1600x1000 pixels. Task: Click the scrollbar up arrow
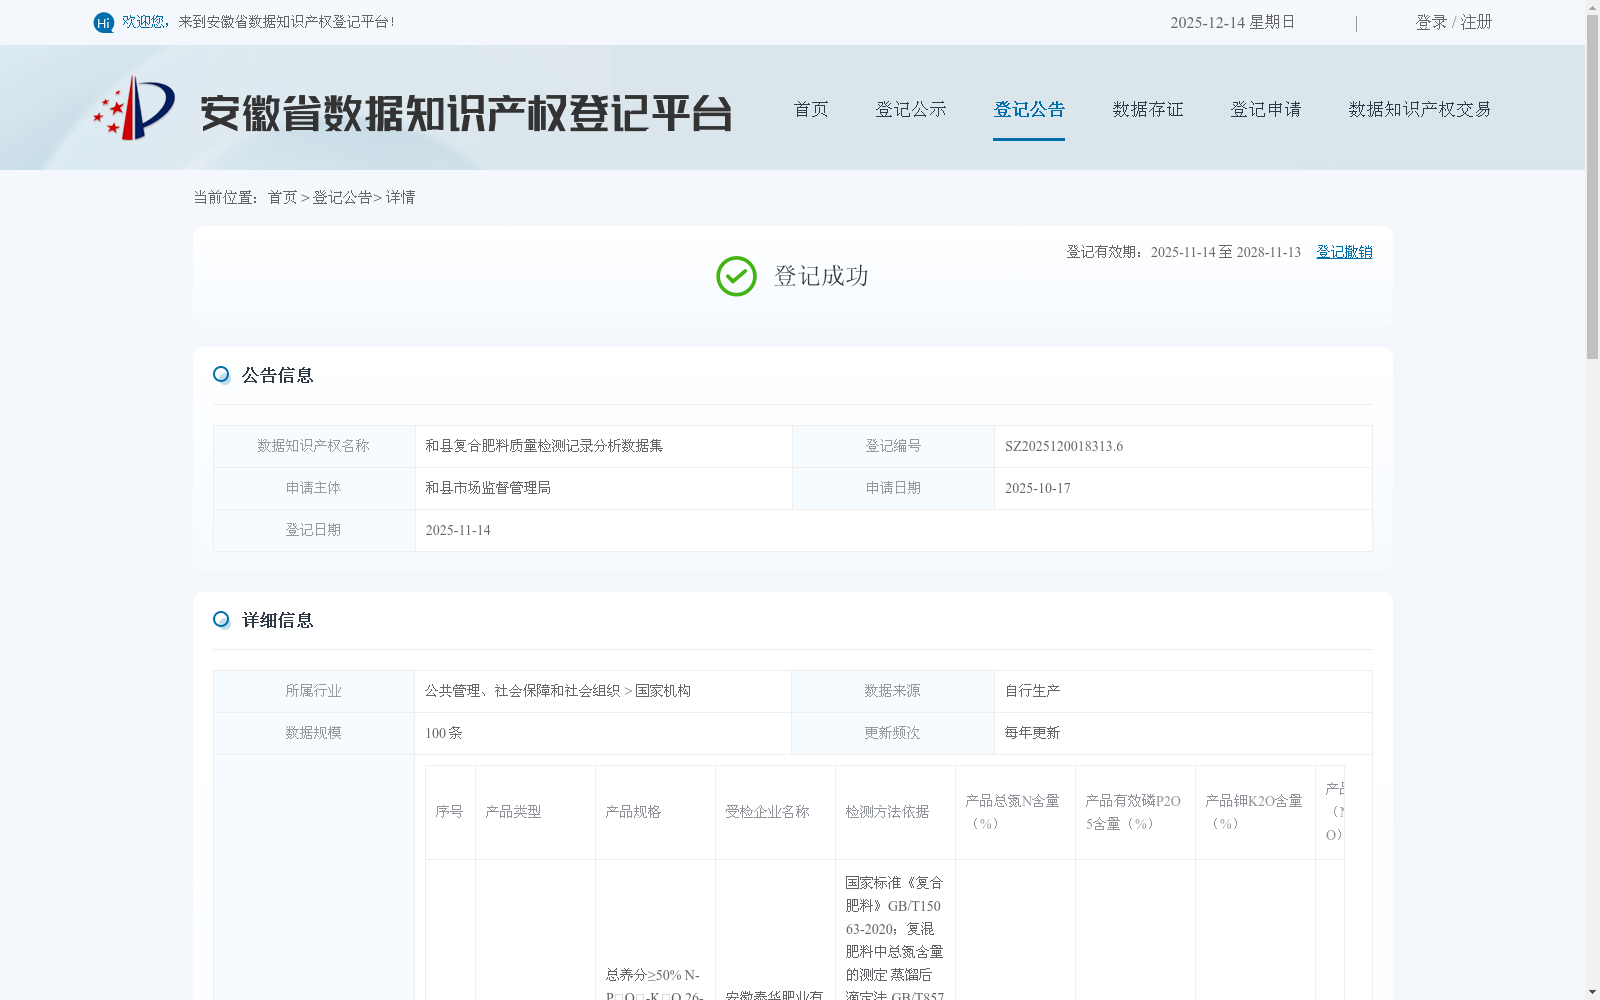coord(1592,6)
